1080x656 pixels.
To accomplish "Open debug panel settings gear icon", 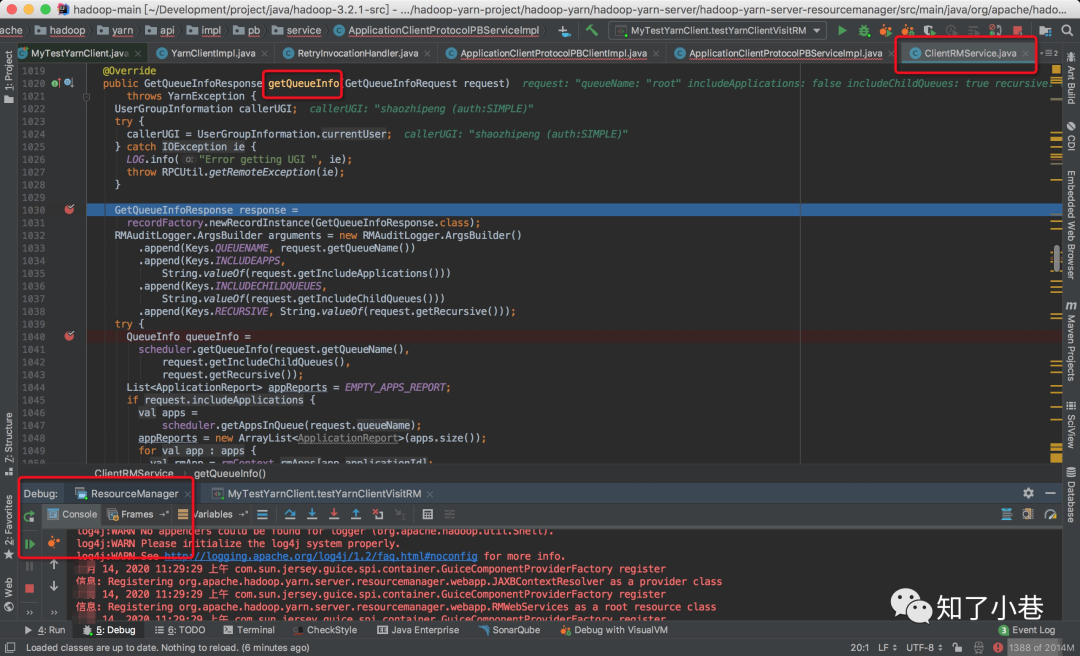I will click(x=1028, y=493).
